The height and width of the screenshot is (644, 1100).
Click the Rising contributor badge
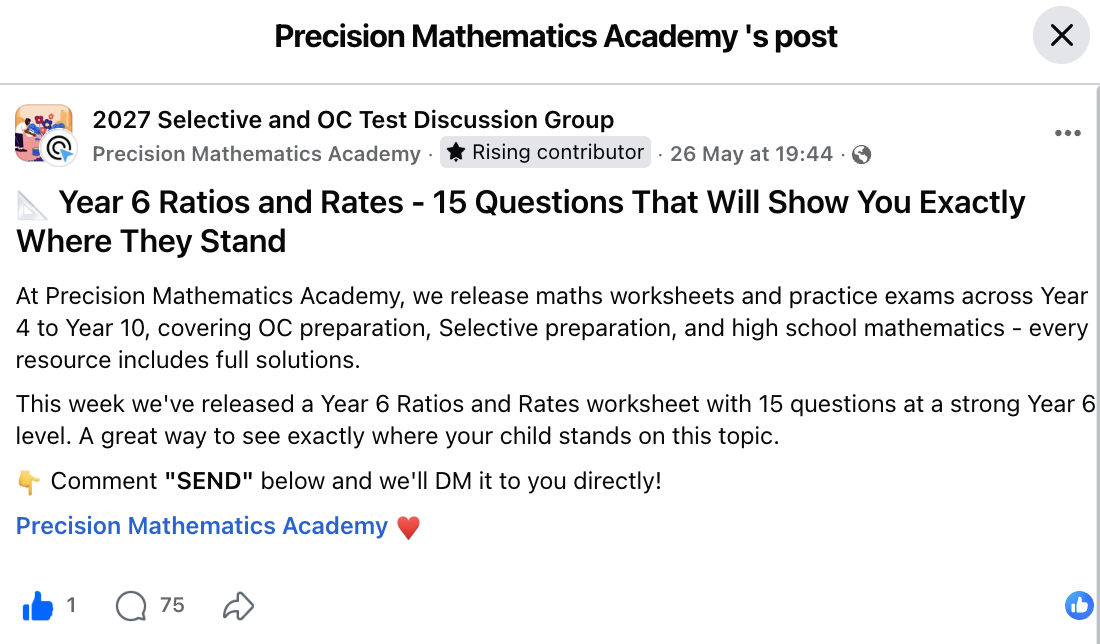(x=545, y=152)
